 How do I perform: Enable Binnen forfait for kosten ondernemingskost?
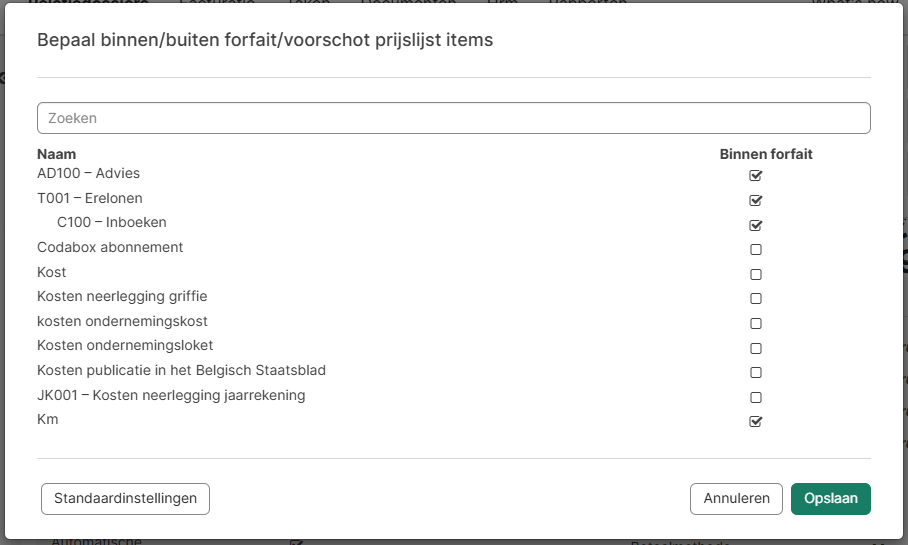pos(756,323)
